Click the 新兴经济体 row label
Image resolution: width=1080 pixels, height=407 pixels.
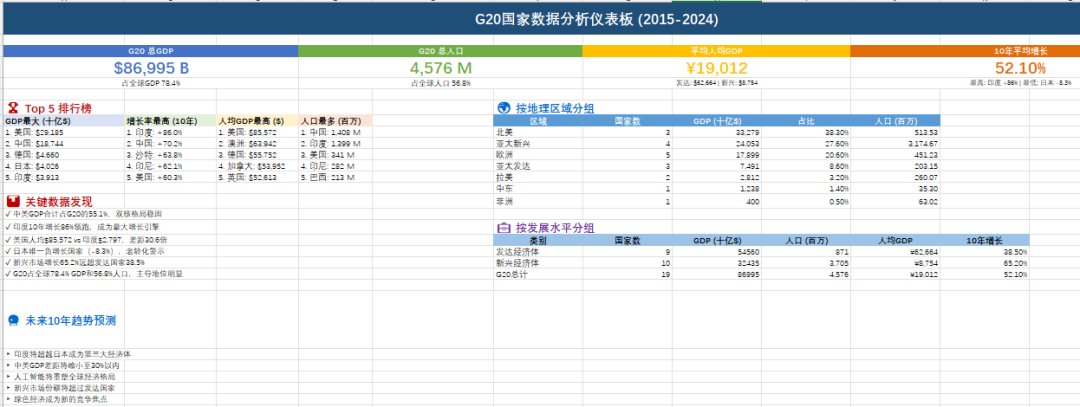(517, 262)
